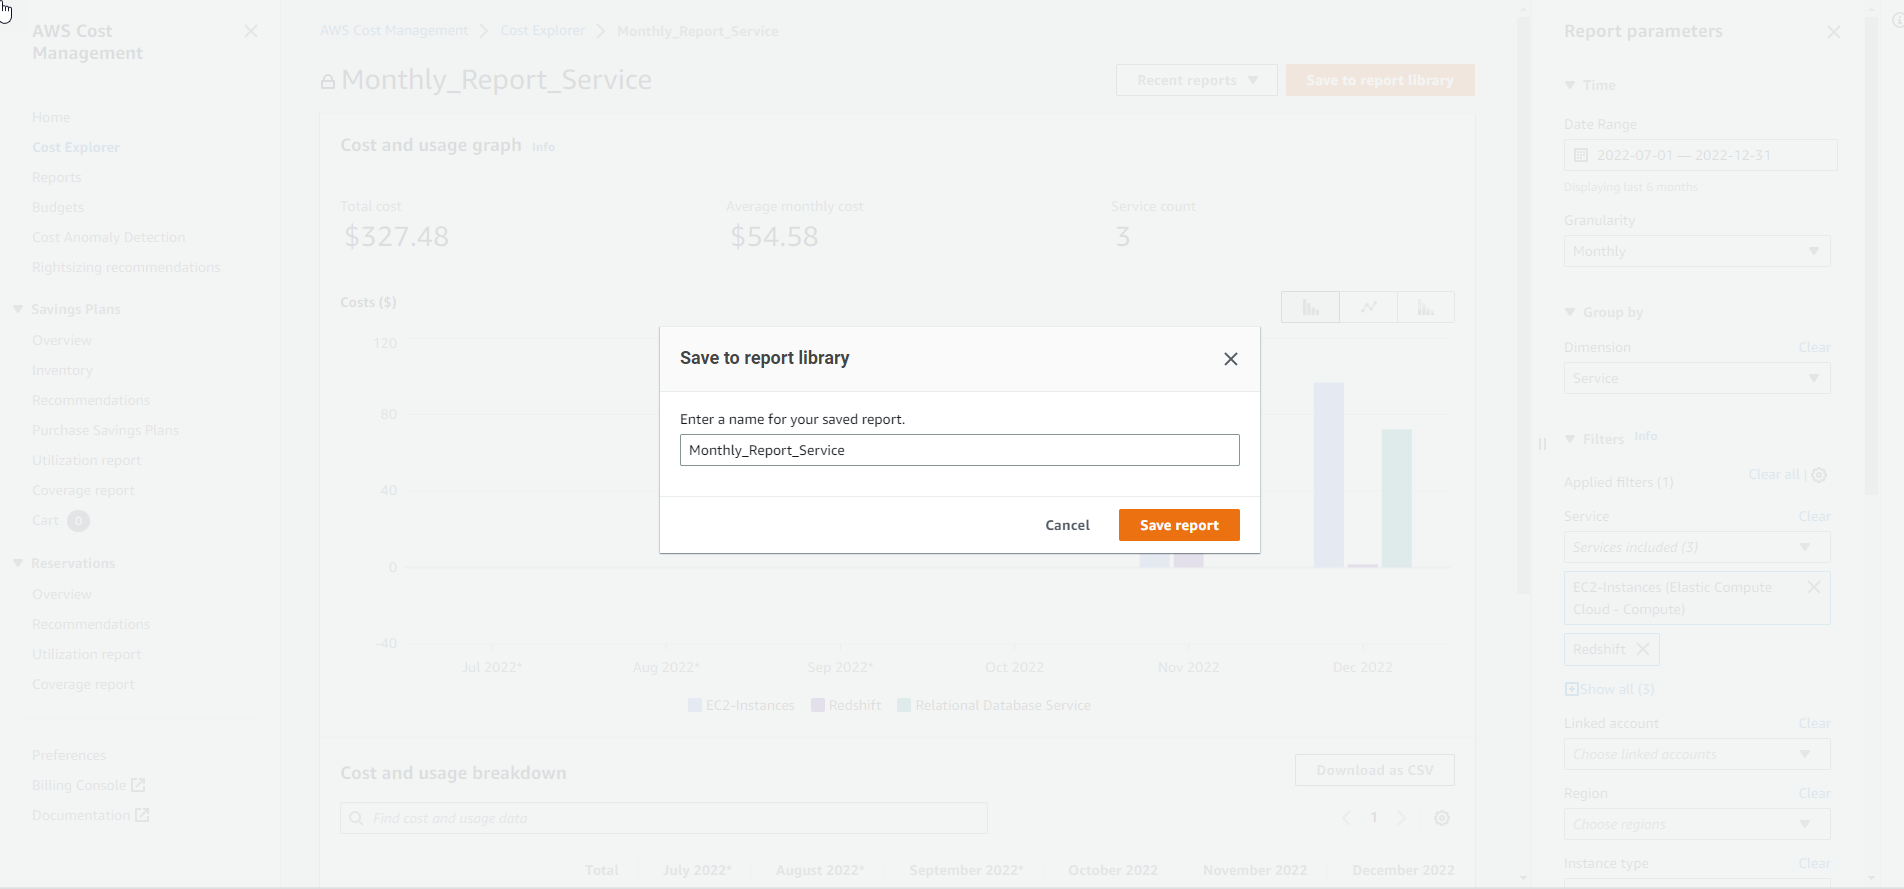1904x889 pixels.
Task: Collapse the Time section
Action: pos(1570,85)
